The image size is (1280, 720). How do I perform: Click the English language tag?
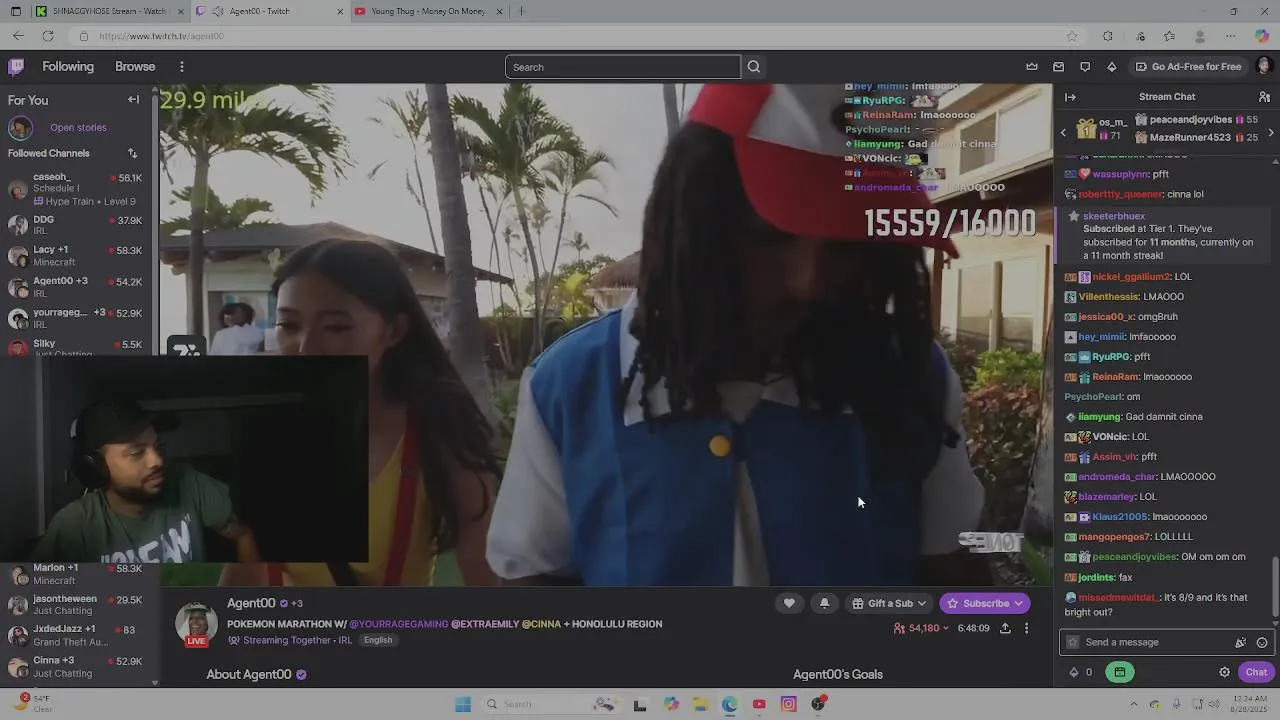pos(378,640)
